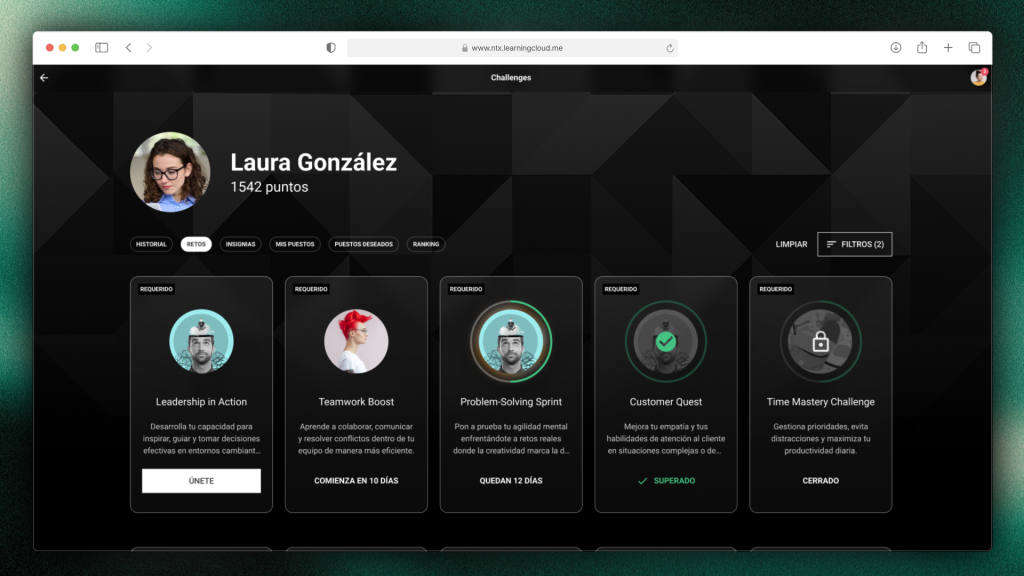Reload the page using refresh icon
Viewport: 1024px width, 576px height.
pos(669,48)
